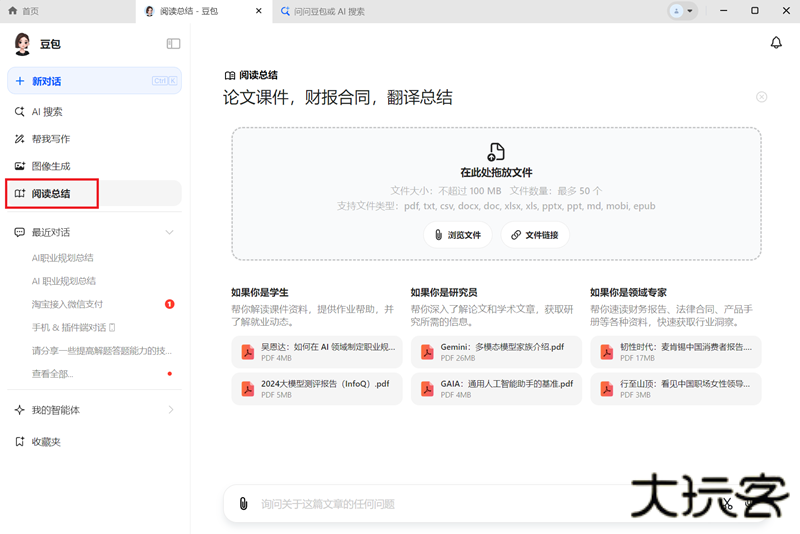Open the 吴恩达 AI career PDF sample
Viewport: 800px width, 534px height.
pos(316,352)
